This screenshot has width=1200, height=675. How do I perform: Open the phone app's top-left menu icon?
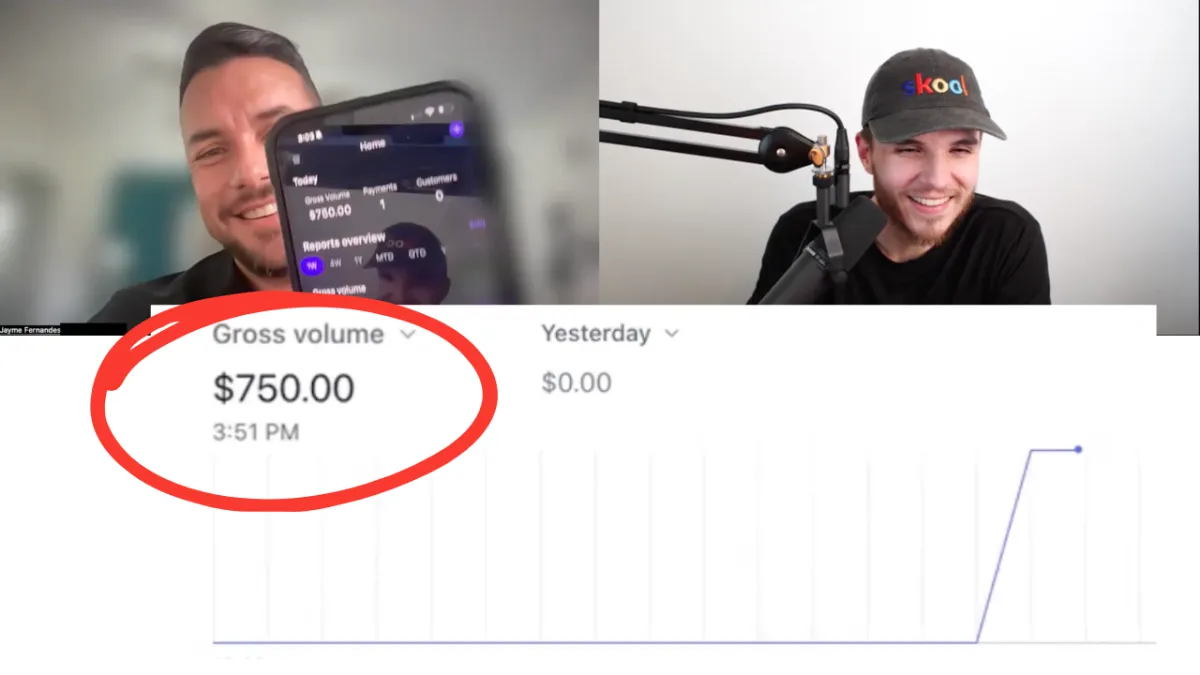click(x=296, y=160)
